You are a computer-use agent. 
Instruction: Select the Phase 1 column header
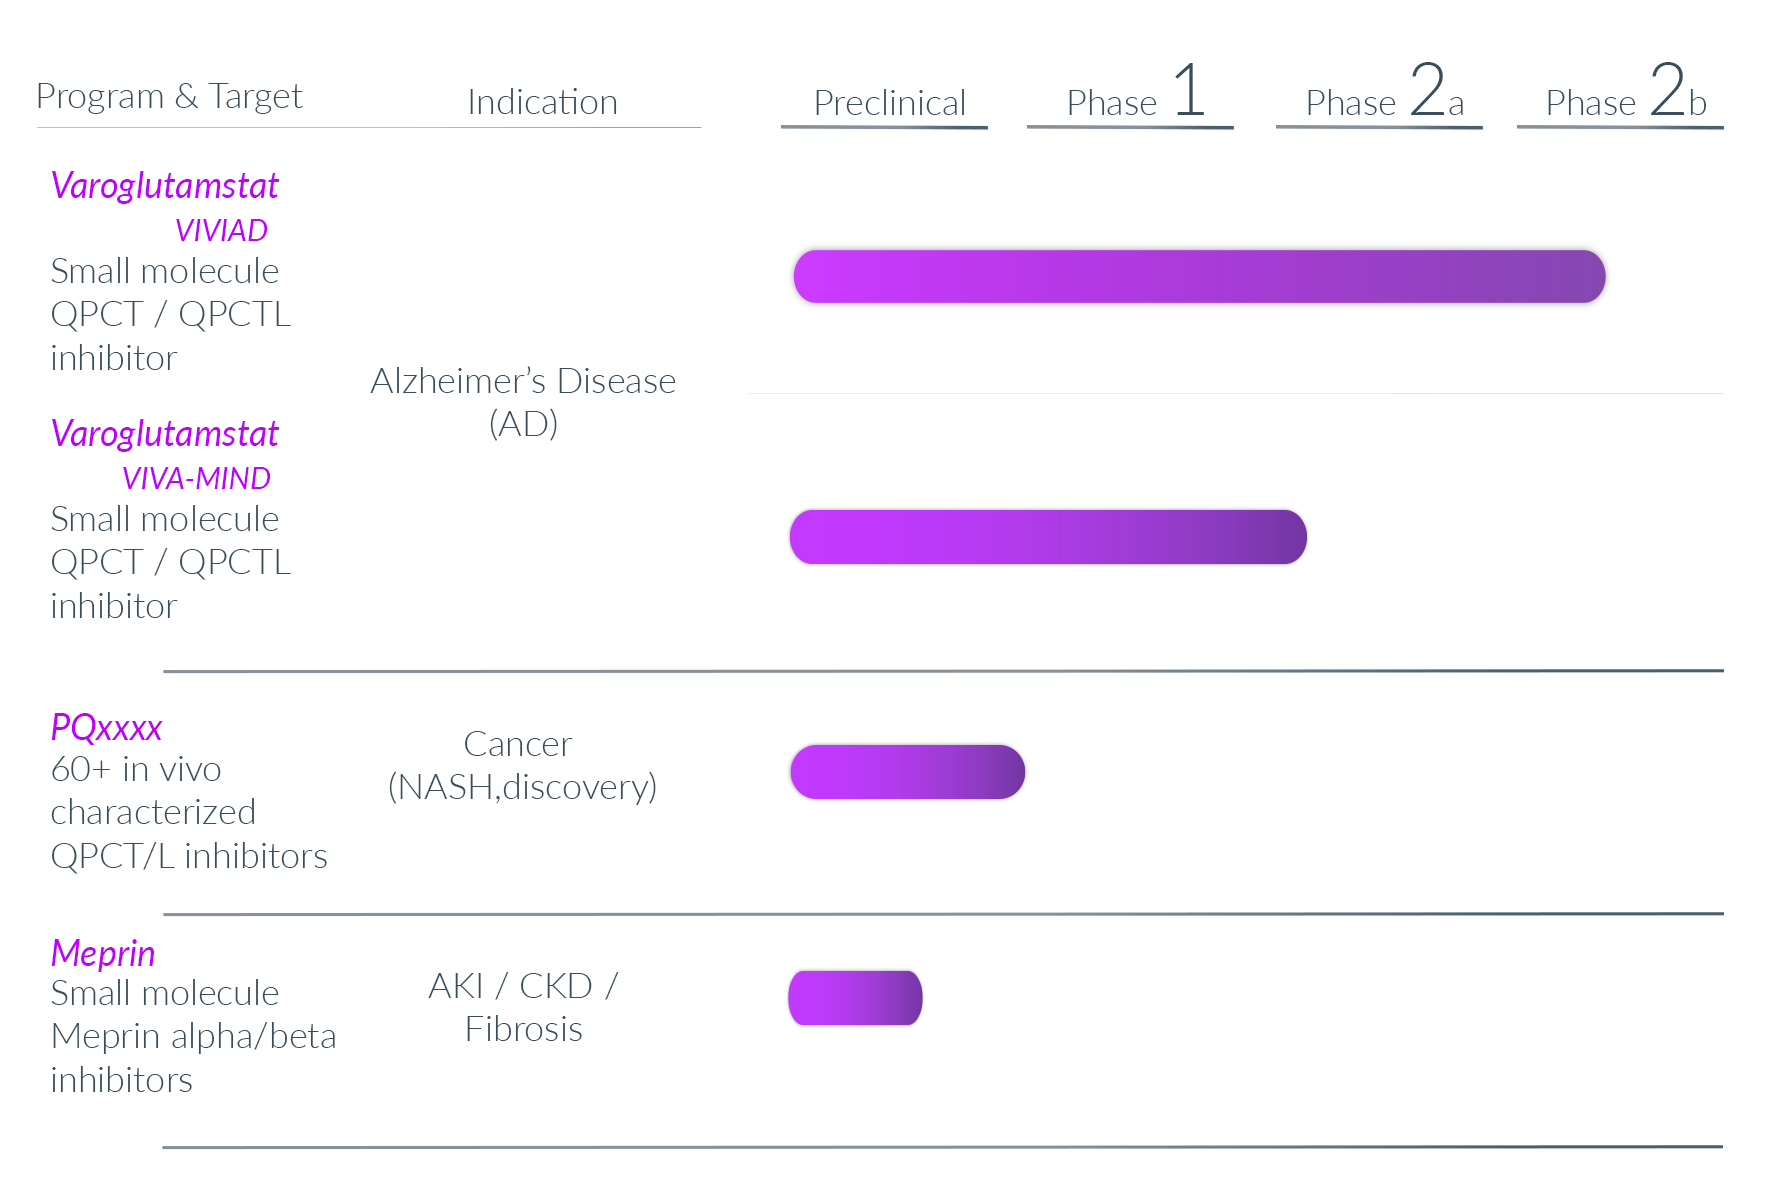(x=1135, y=90)
